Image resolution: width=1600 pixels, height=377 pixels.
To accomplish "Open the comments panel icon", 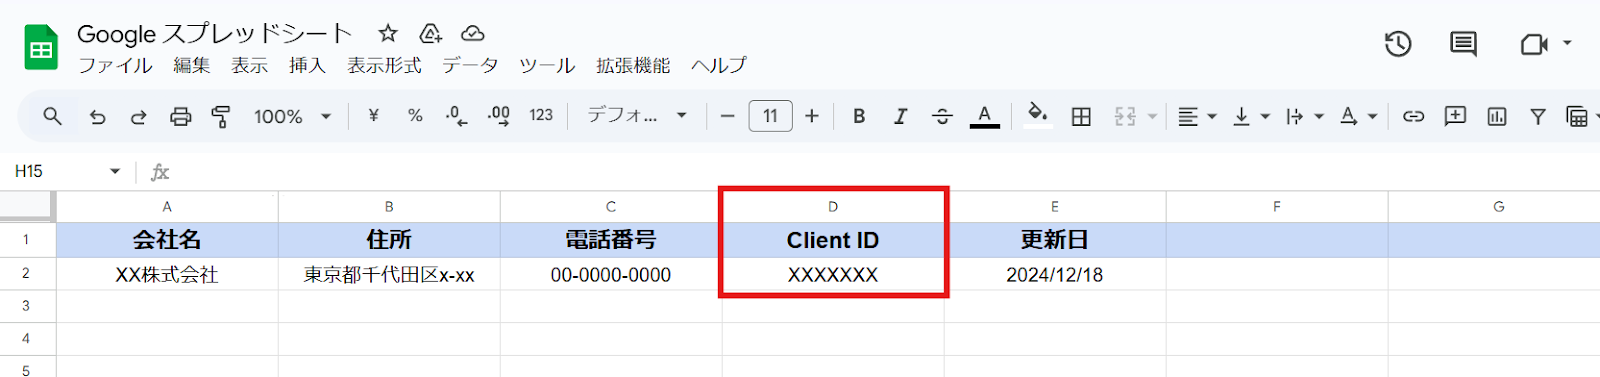I will pyautogui.click(x=1463, y=44).
